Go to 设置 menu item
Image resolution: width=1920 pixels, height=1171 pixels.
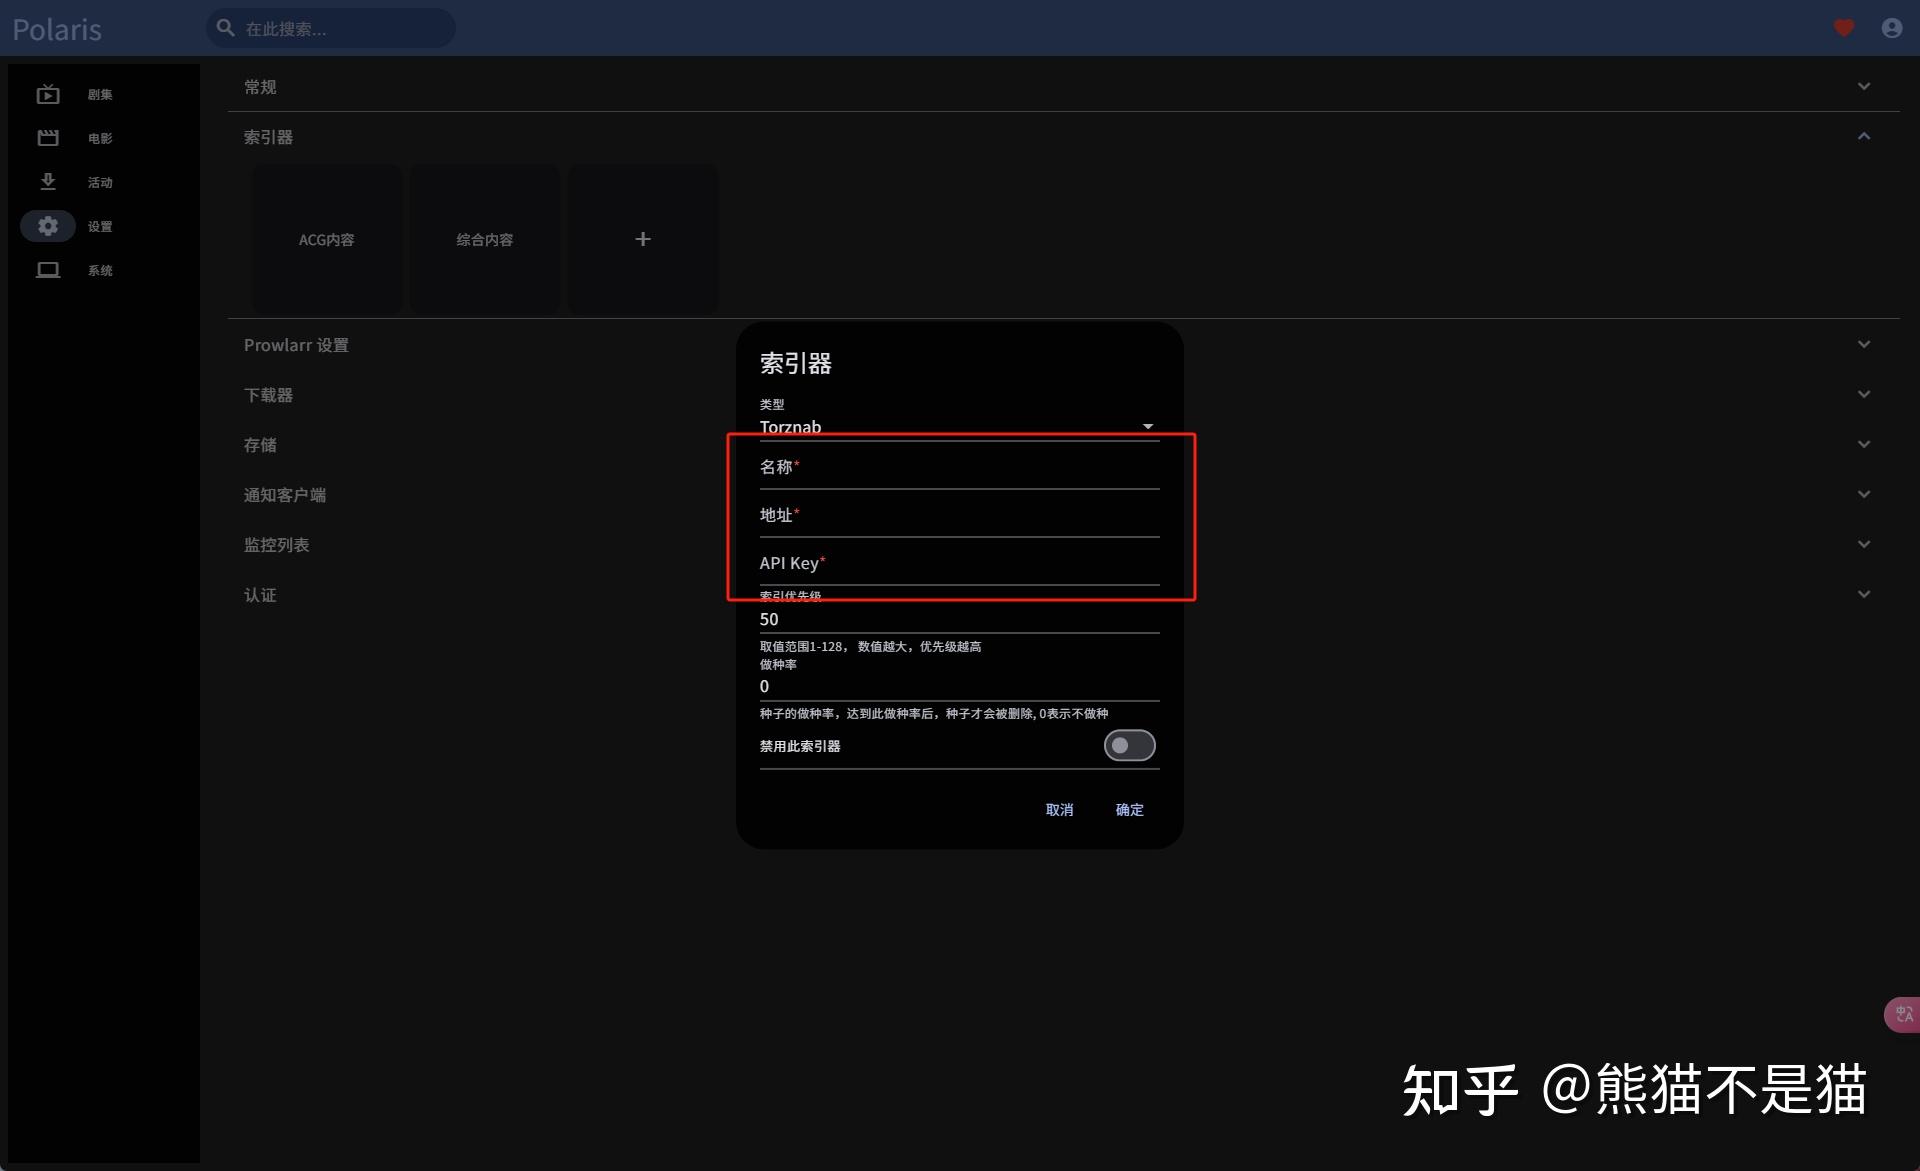[x=100, y=227]
